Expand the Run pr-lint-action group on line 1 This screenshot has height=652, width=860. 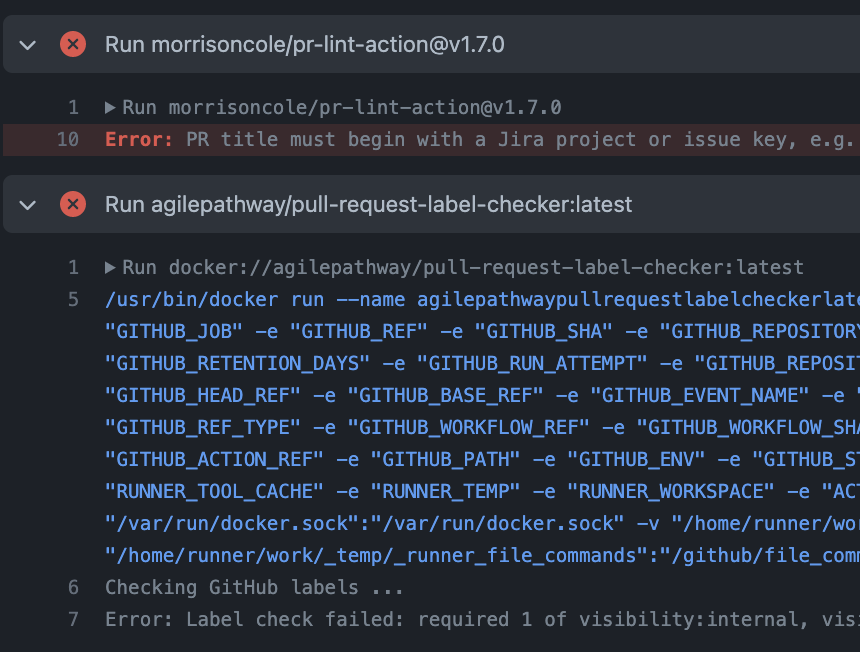[x=109, y=107]
